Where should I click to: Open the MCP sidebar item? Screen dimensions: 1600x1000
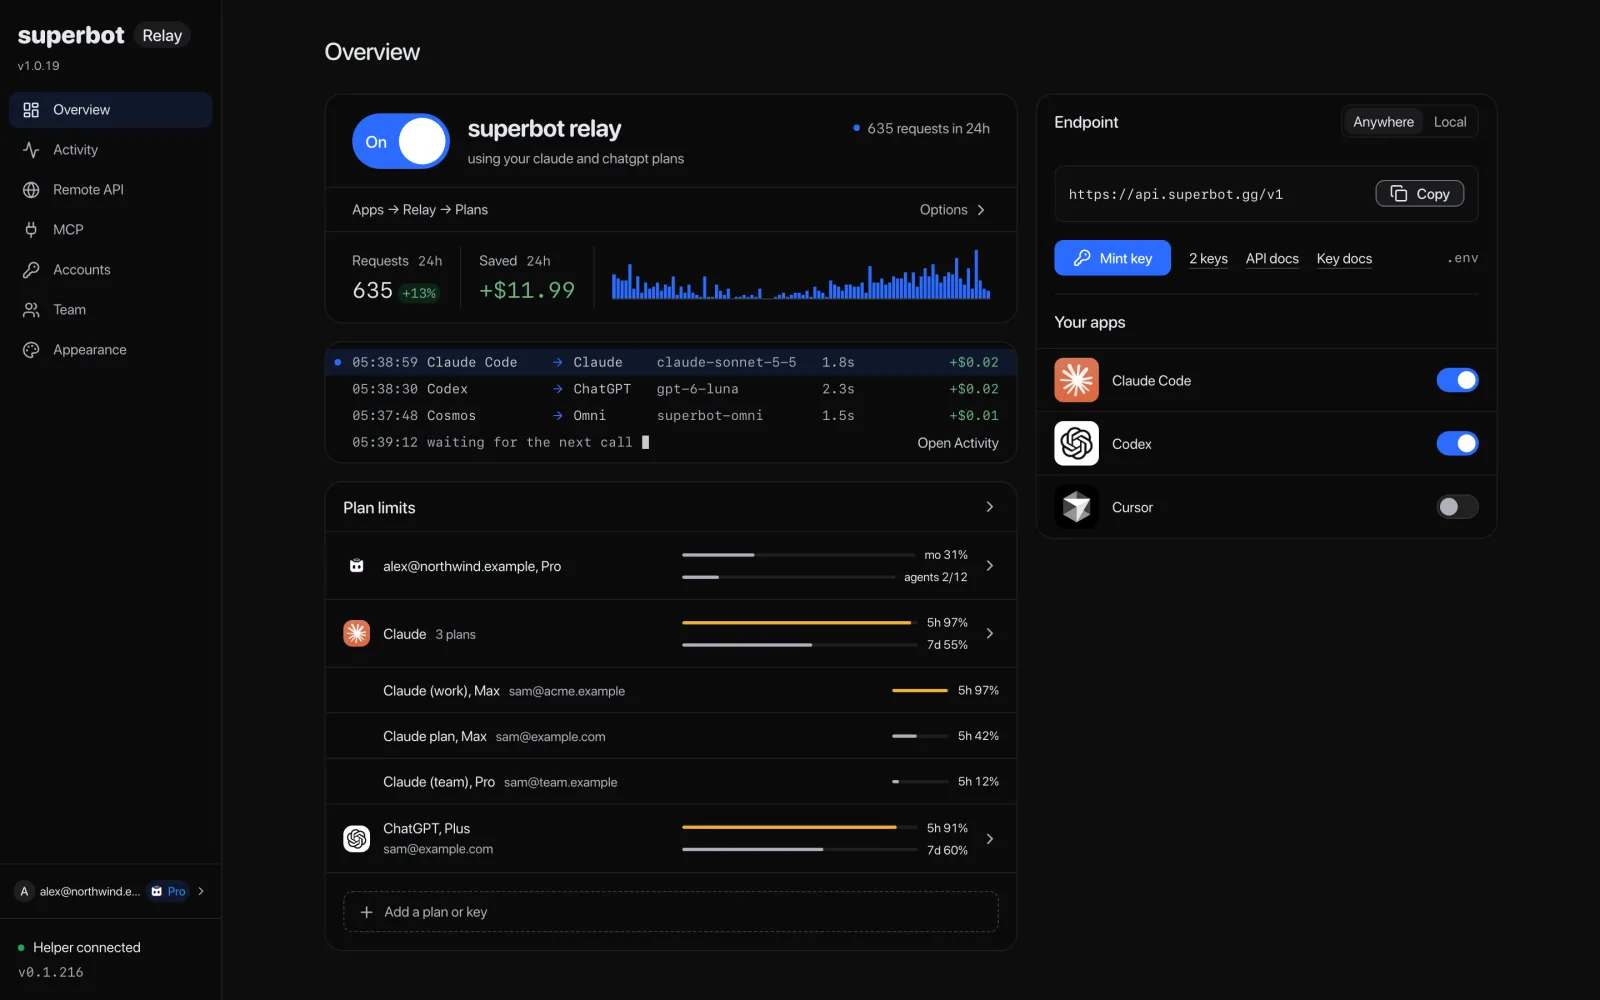pyautogui.click(x=110, y=230)
